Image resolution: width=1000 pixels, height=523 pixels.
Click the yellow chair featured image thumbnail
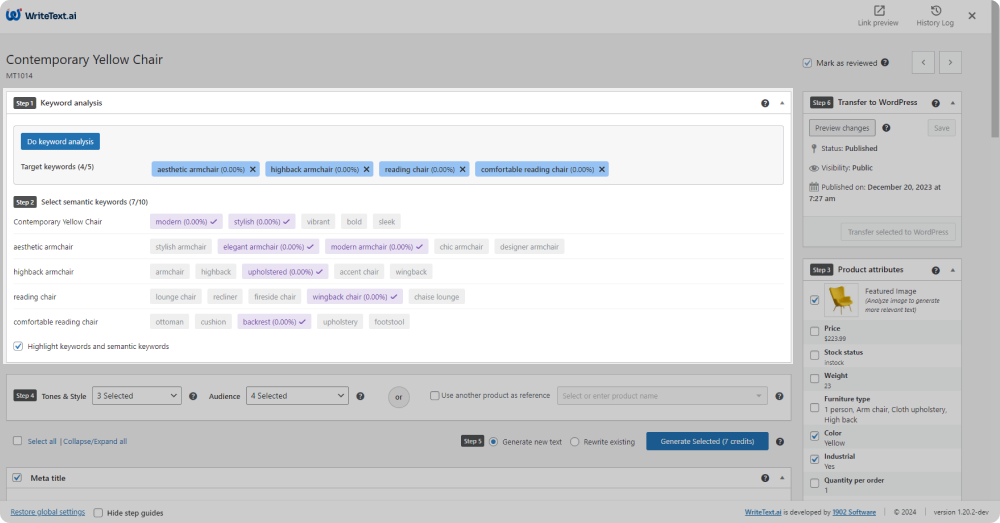pos(841,300)
